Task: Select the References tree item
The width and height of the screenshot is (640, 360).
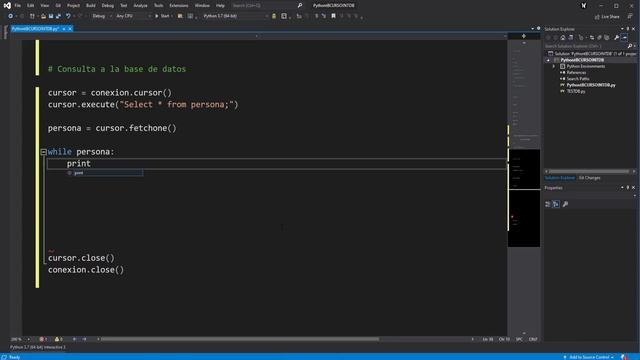Action: click(576, 73)
